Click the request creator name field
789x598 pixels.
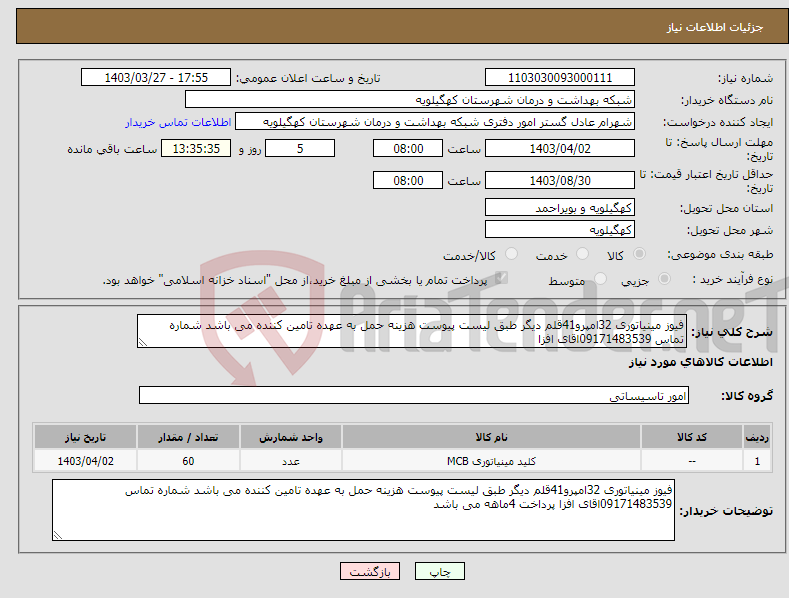pyautogui.click(x=435, y=122)
